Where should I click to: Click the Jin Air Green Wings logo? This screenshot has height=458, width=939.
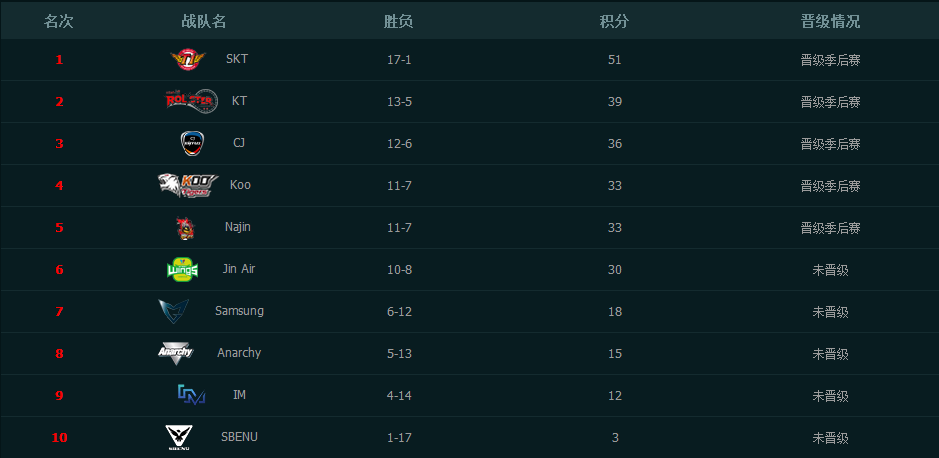pos(183,270)
